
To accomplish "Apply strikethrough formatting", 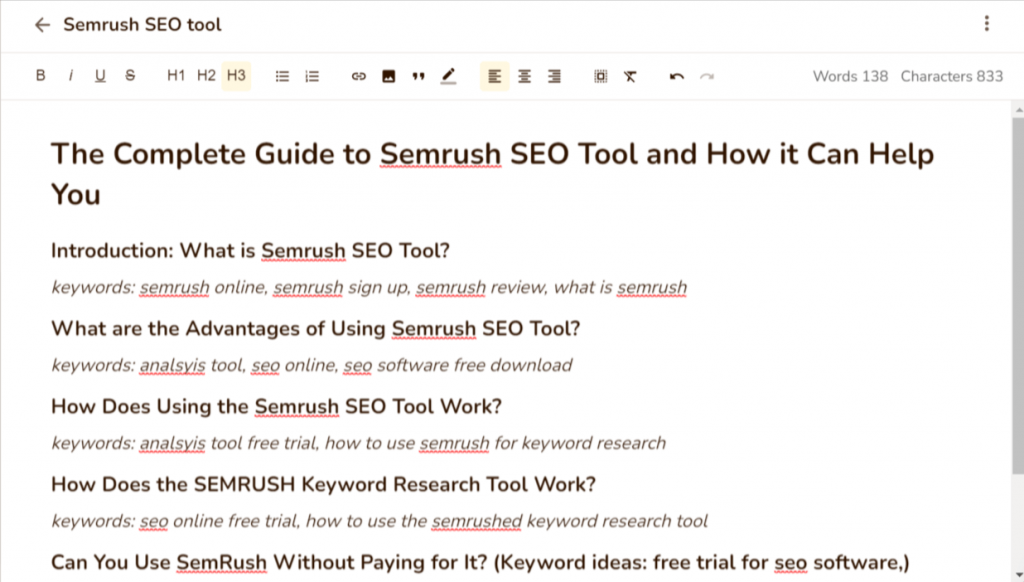I will pos(130,76).
